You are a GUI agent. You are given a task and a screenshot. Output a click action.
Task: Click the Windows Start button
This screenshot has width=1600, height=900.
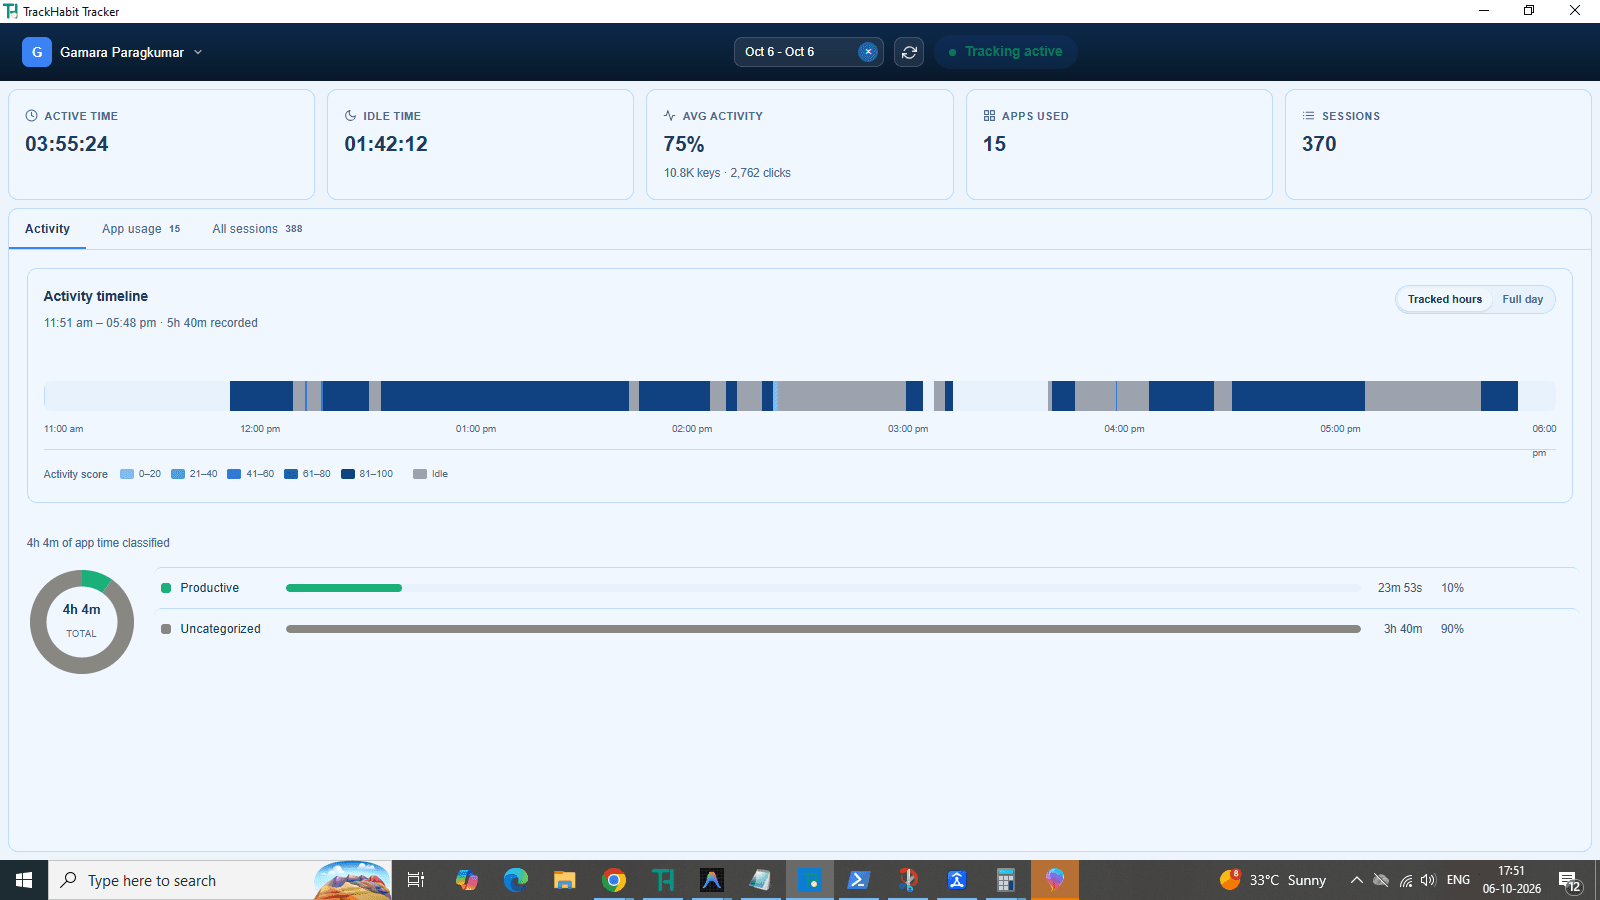[x=24, y=880]
